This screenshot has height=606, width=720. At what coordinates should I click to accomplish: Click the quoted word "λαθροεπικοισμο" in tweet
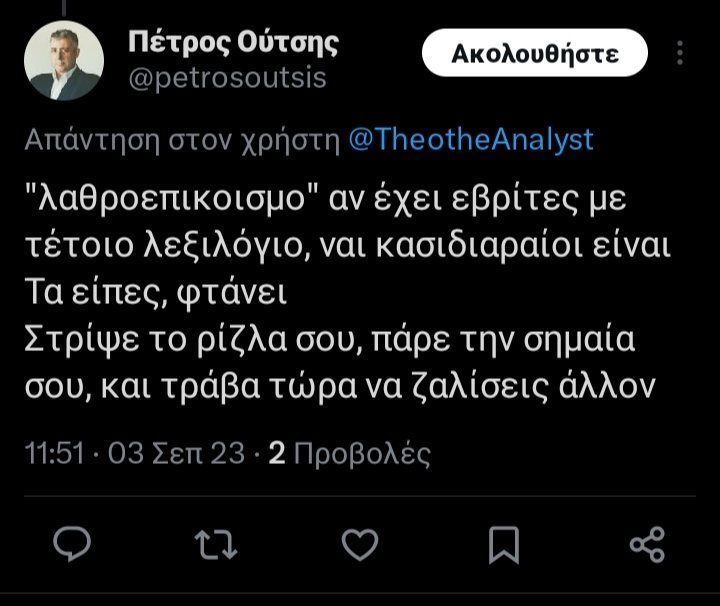(x=171, y=198)
